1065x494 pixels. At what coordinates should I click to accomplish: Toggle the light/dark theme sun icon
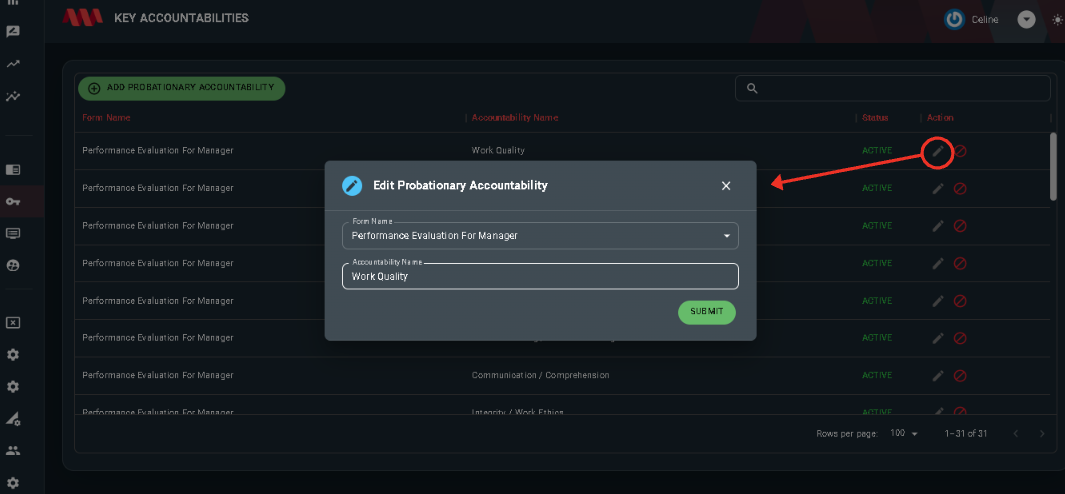1058,20
